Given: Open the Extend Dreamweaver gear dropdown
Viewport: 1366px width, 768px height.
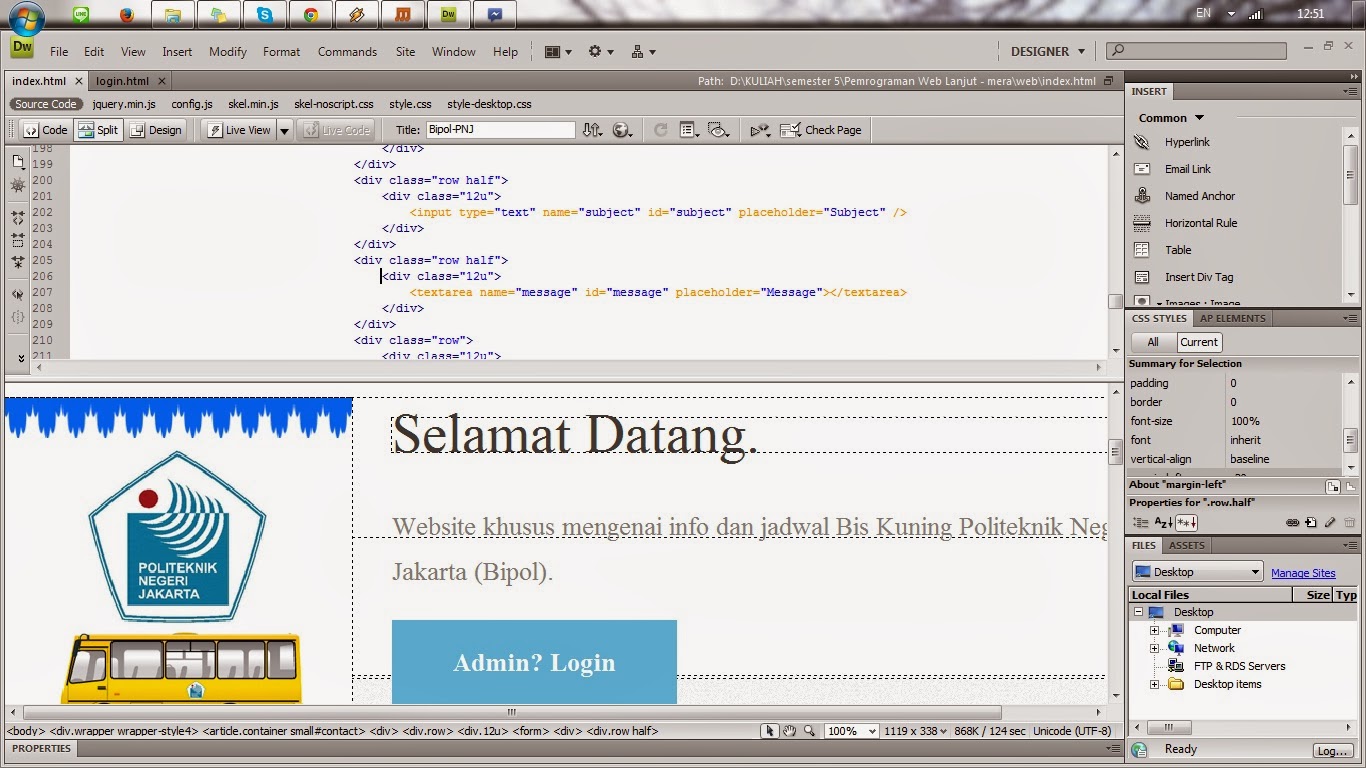Looking at the screenshot, I should point(601,52).
